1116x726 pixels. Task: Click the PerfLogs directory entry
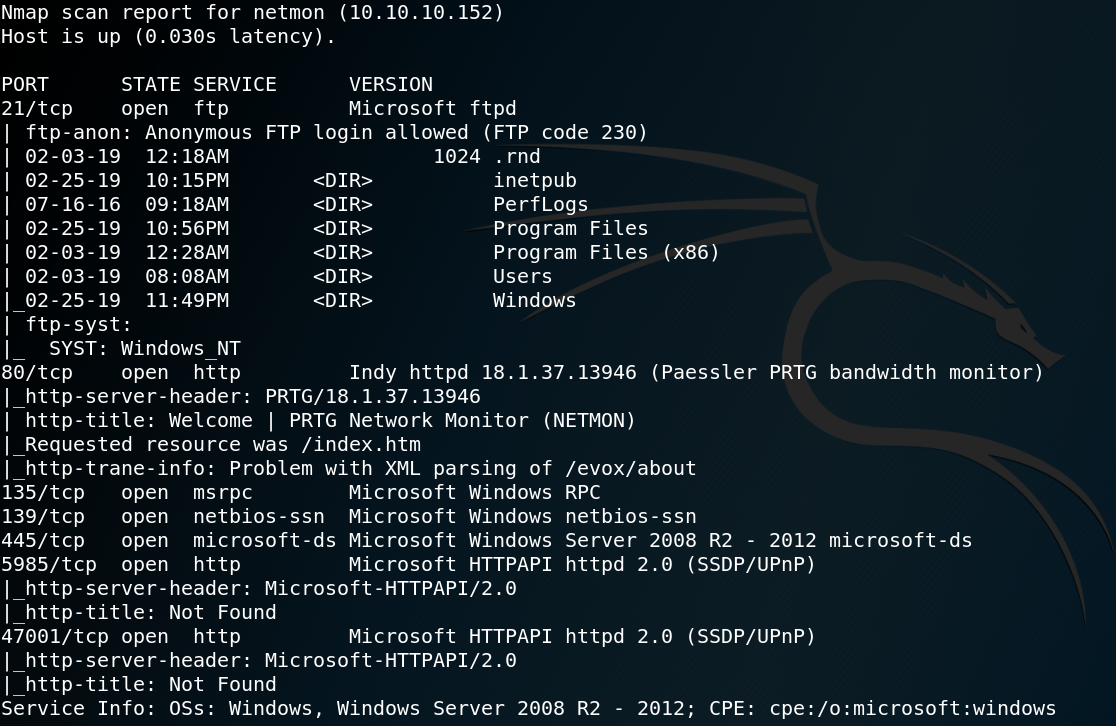pyautogui.click(x=540, y=205)
